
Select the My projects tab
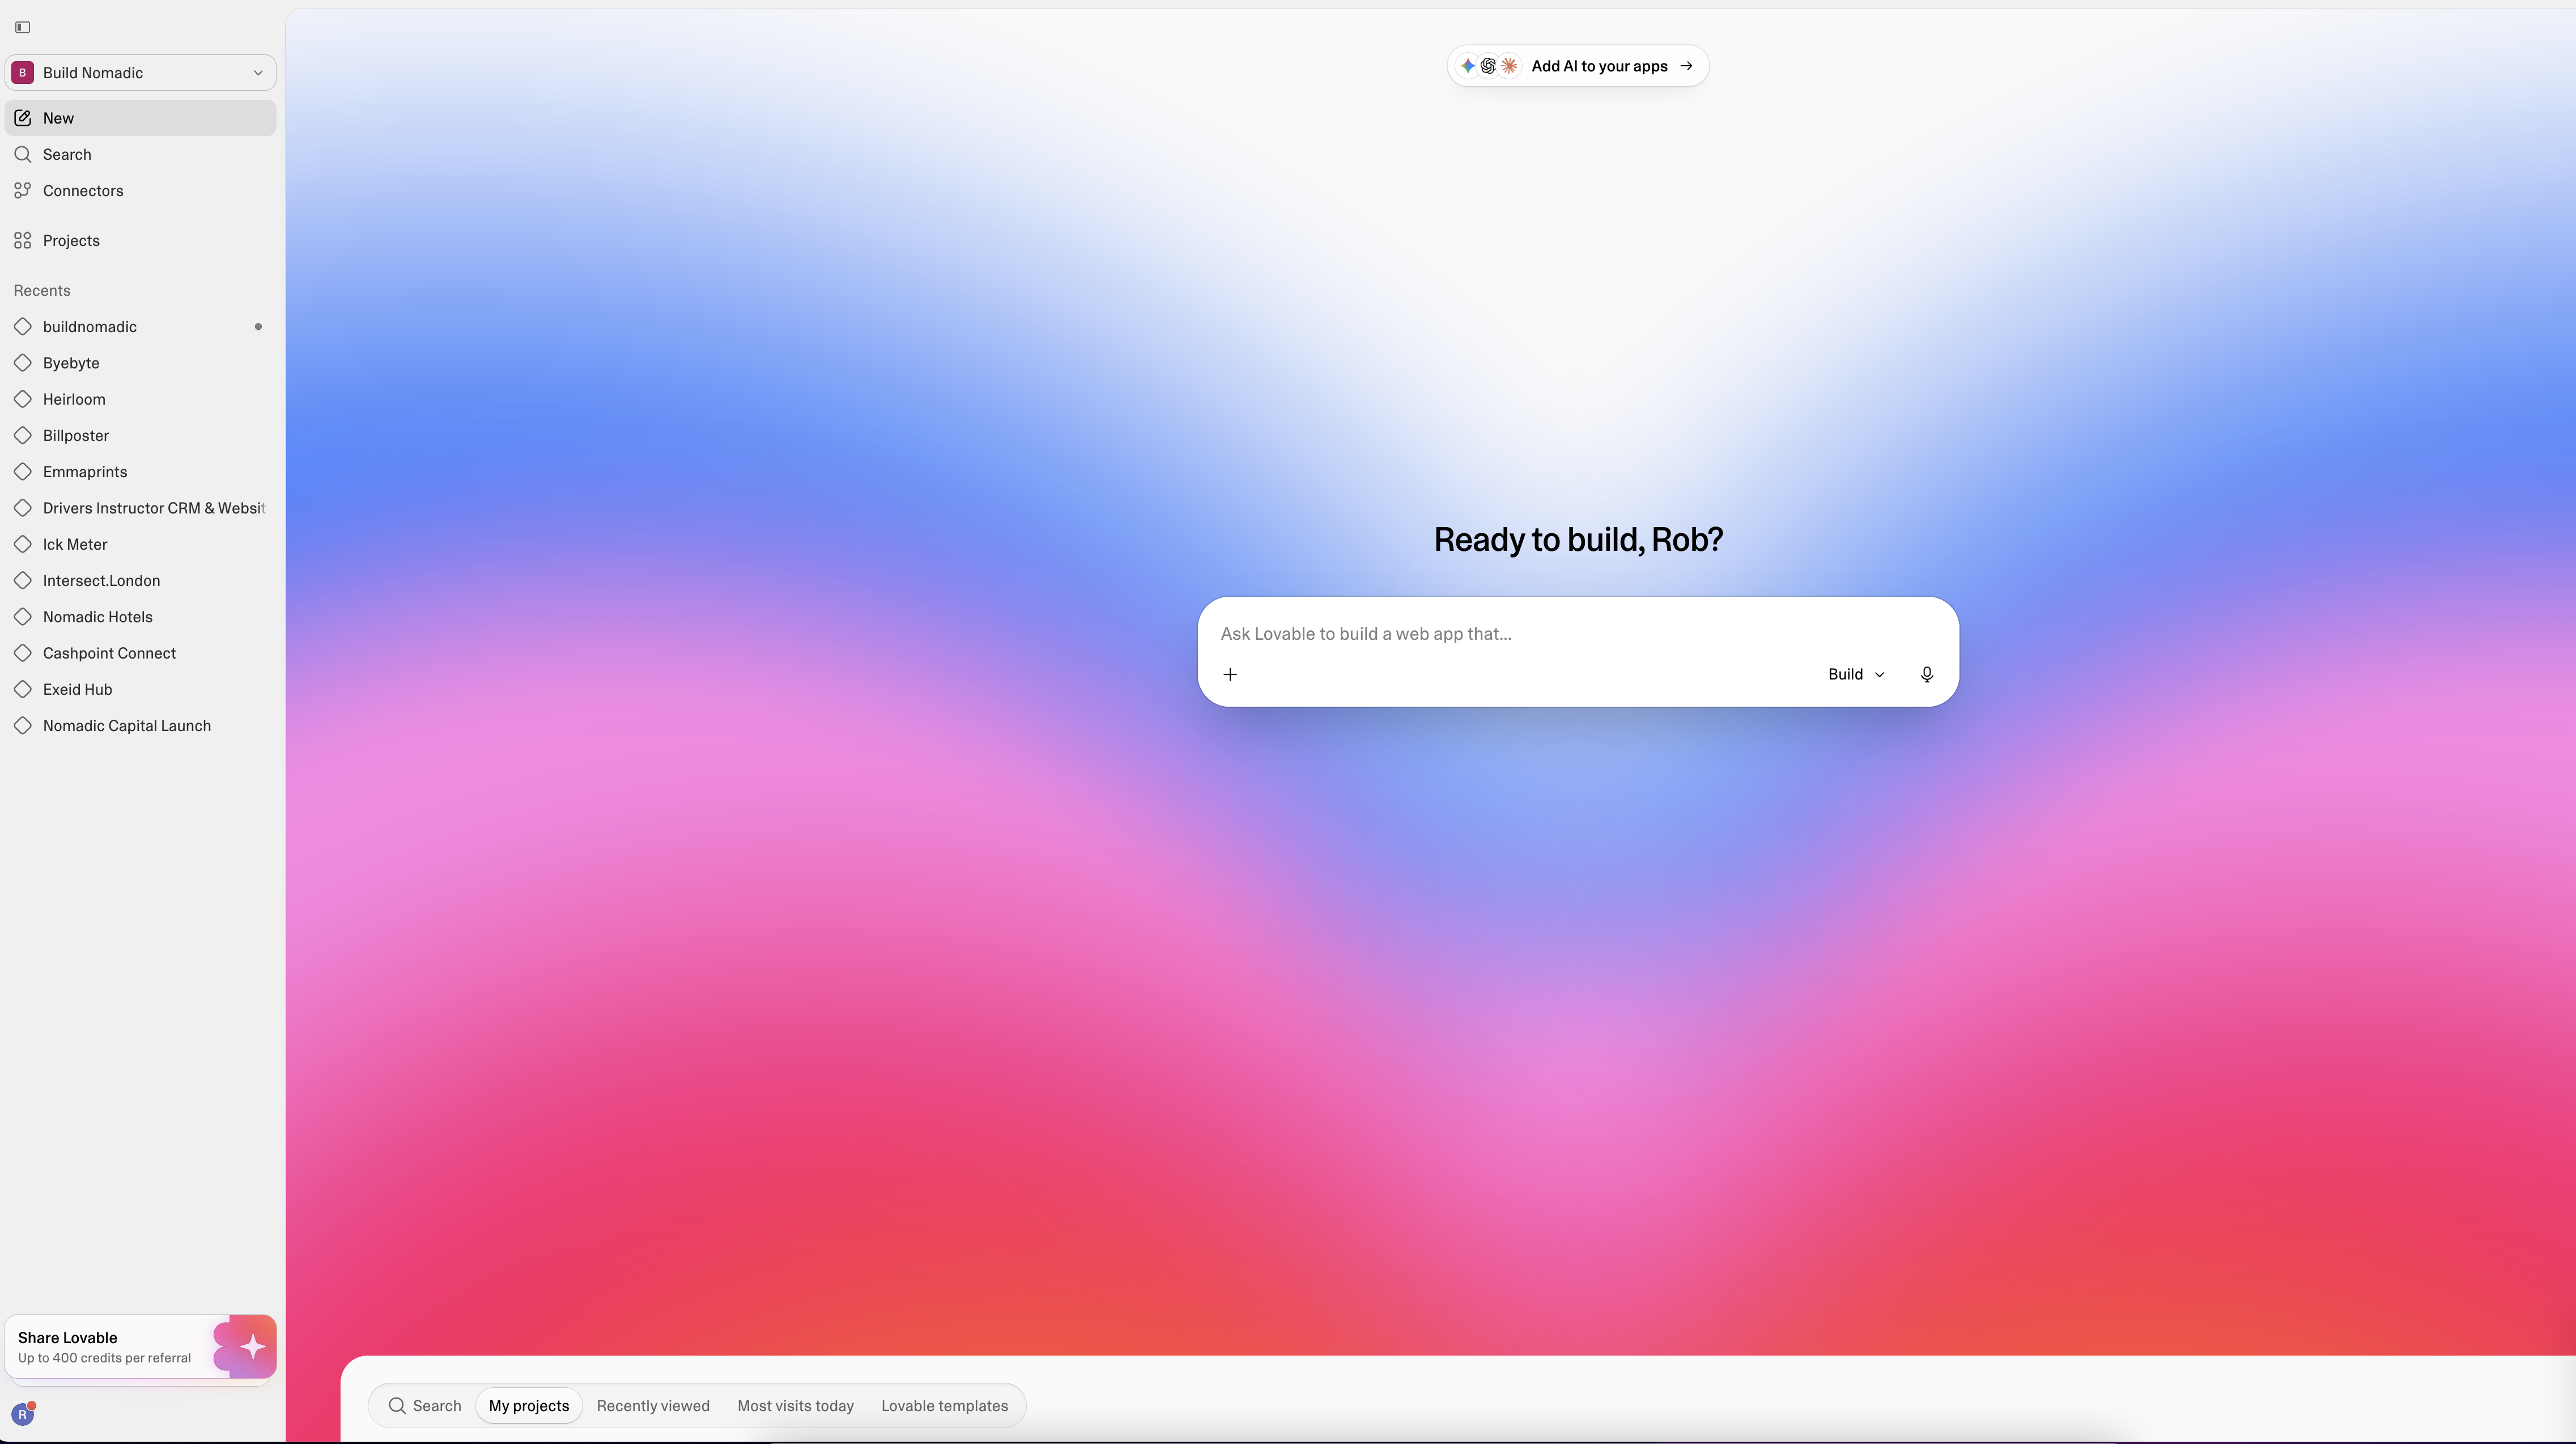tap(529, 1406)
